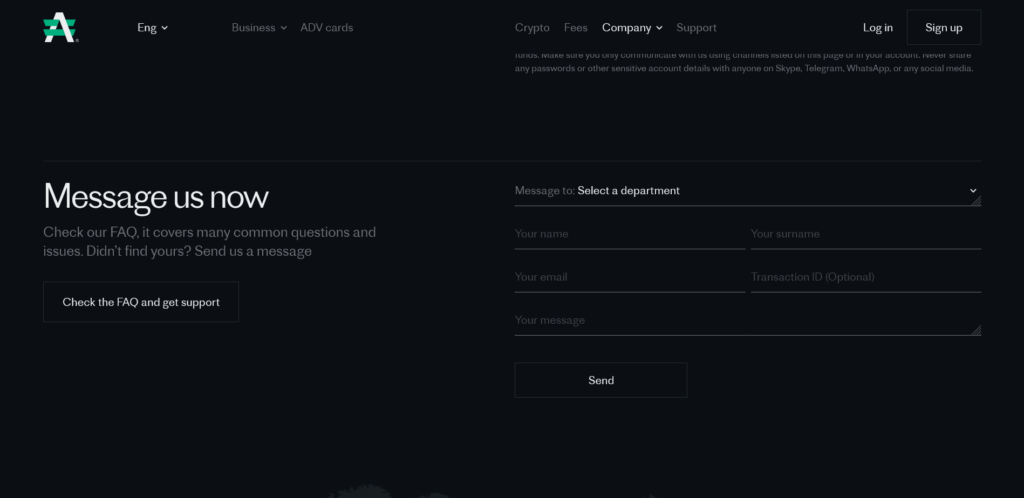Screen dimensions: 1024x498
Task: Expand the Business menu
Action: (259, 27)
